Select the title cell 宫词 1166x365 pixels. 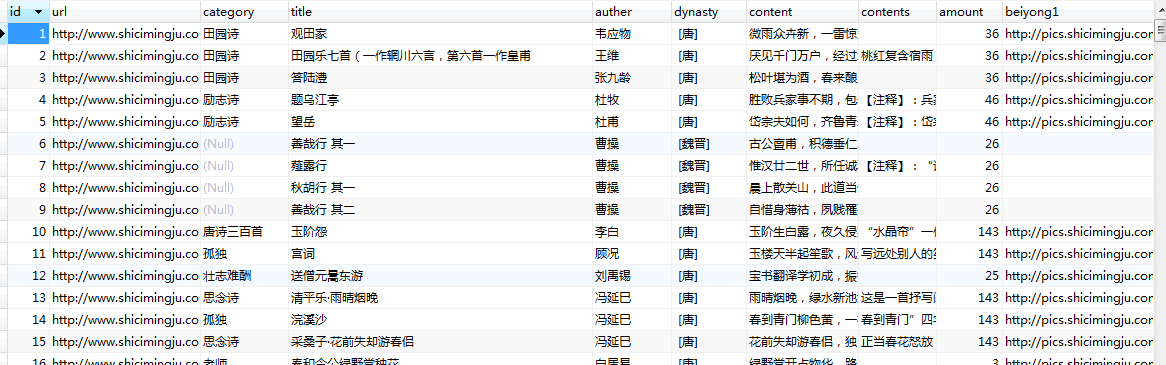click(x=441, y=253)
